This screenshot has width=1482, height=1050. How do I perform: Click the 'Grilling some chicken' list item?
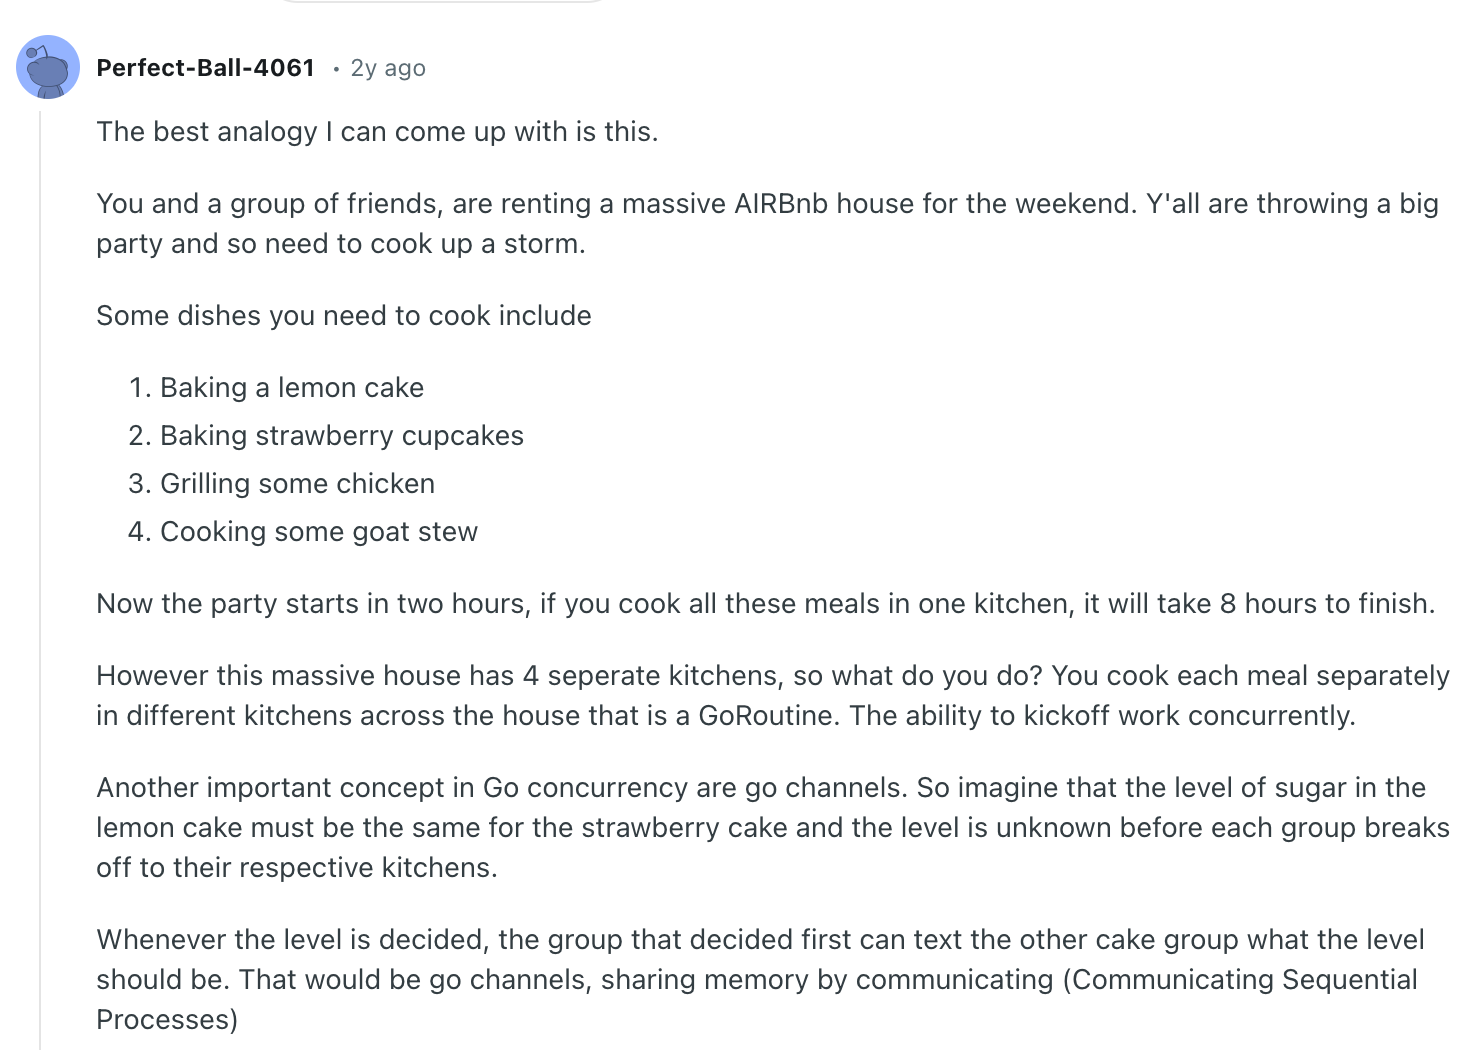click(x=298, y=483)
